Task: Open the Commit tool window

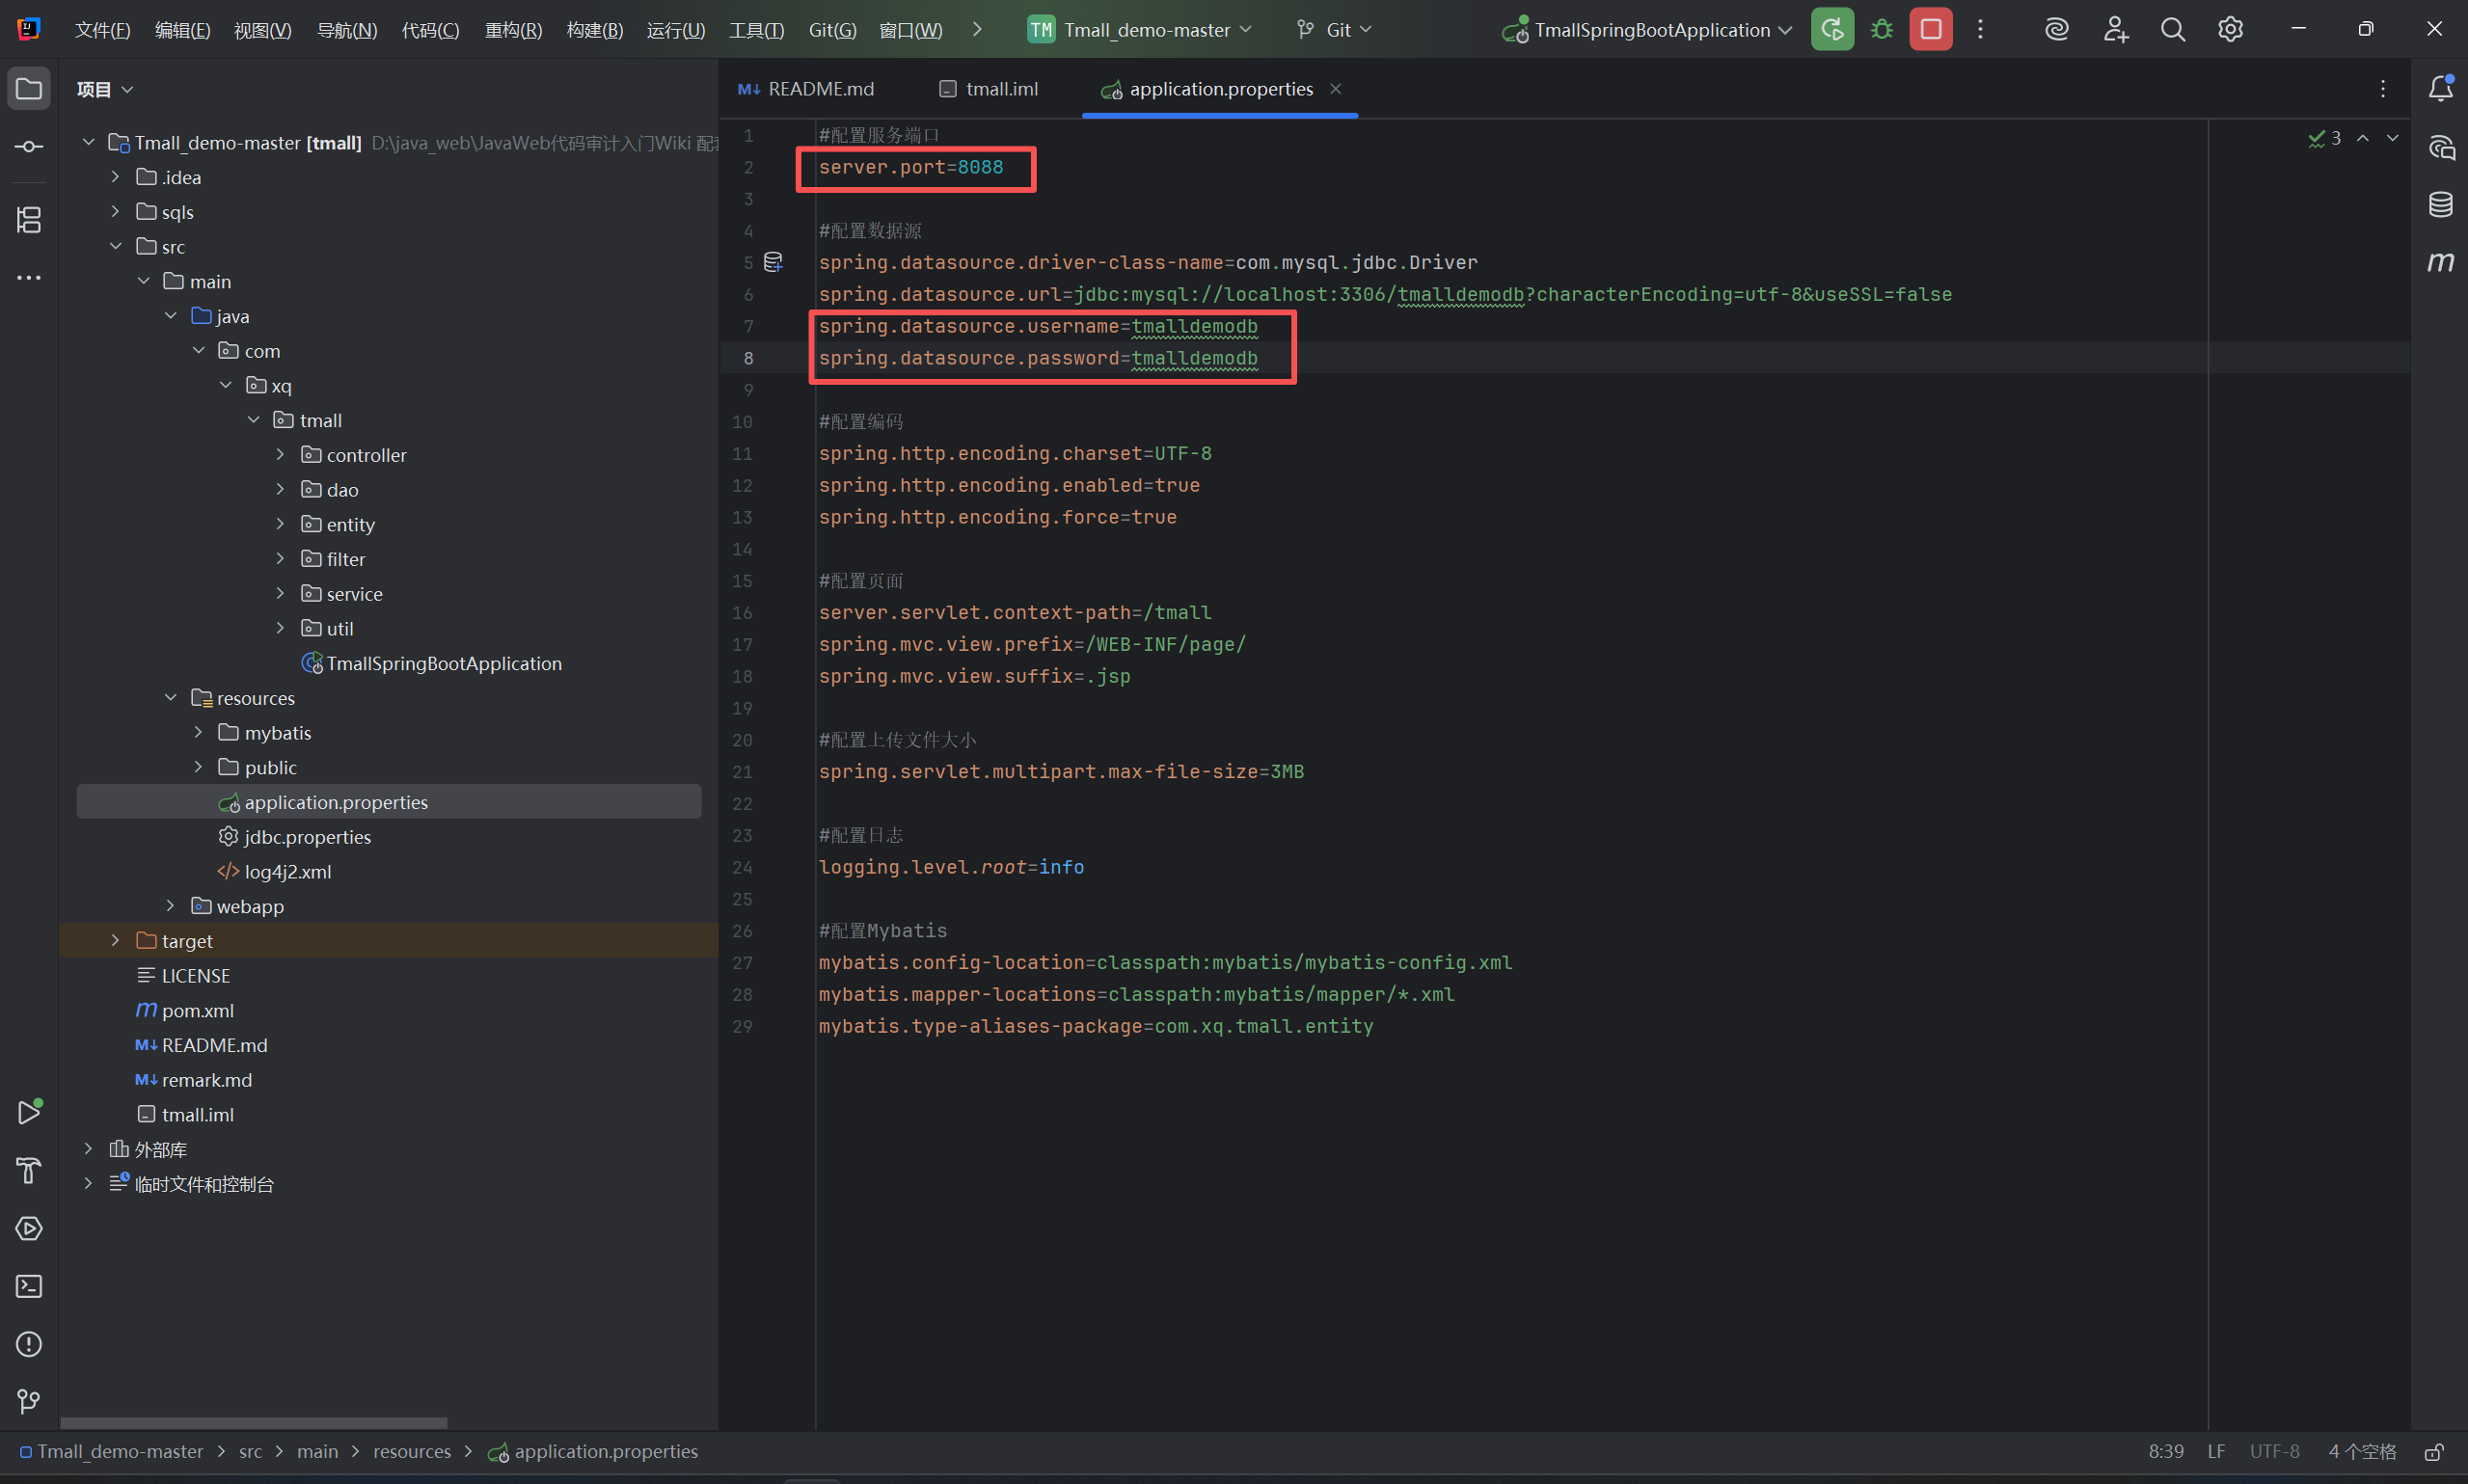Action: point(29,147)
